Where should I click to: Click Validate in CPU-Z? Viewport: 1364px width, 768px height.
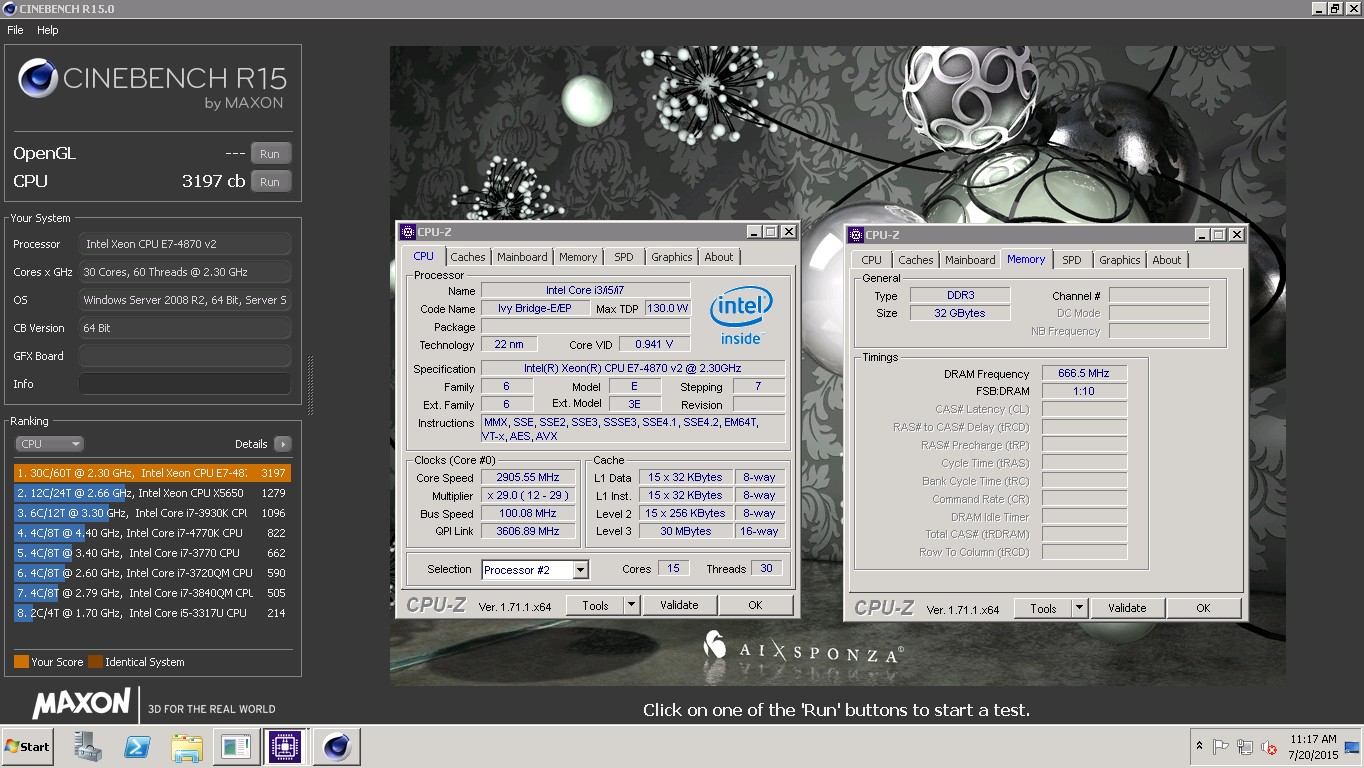pos(680,605)
